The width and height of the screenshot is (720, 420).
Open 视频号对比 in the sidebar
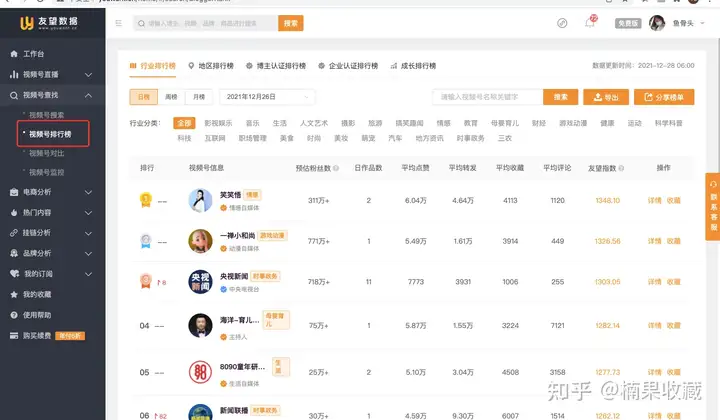46,153
